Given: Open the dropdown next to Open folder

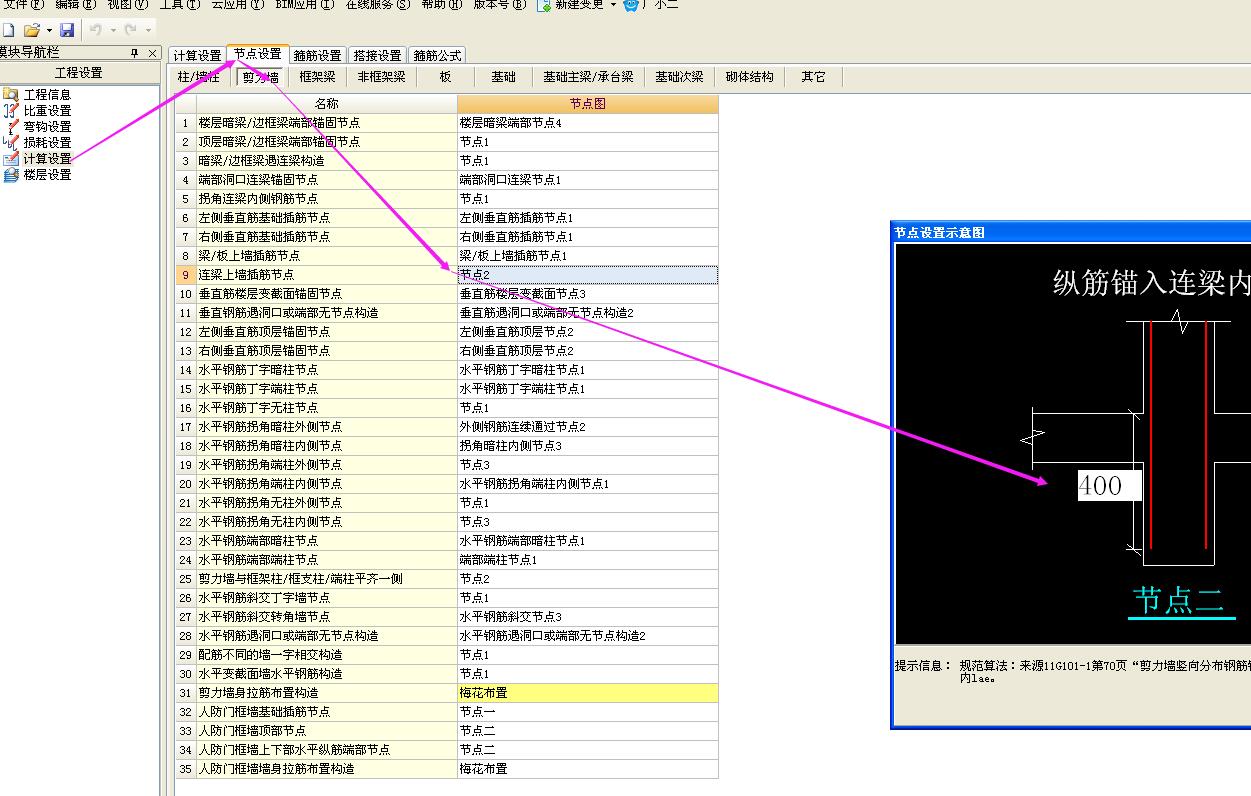Looking at the screenshot, I should click(48, 30).
